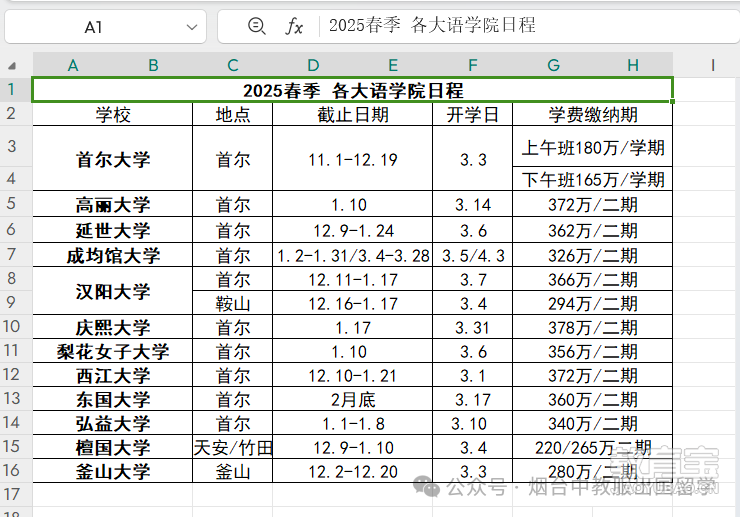Select column H header
This screenshot has width=740, height=517.
tap(633, 65)
